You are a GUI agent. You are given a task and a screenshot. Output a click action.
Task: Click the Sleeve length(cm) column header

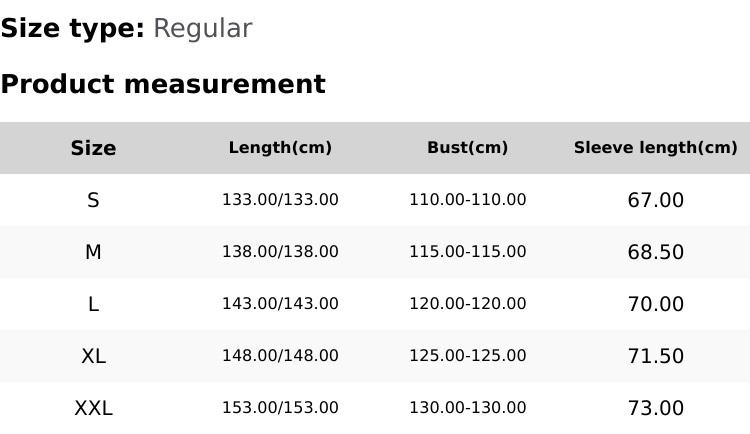(655, 148)
